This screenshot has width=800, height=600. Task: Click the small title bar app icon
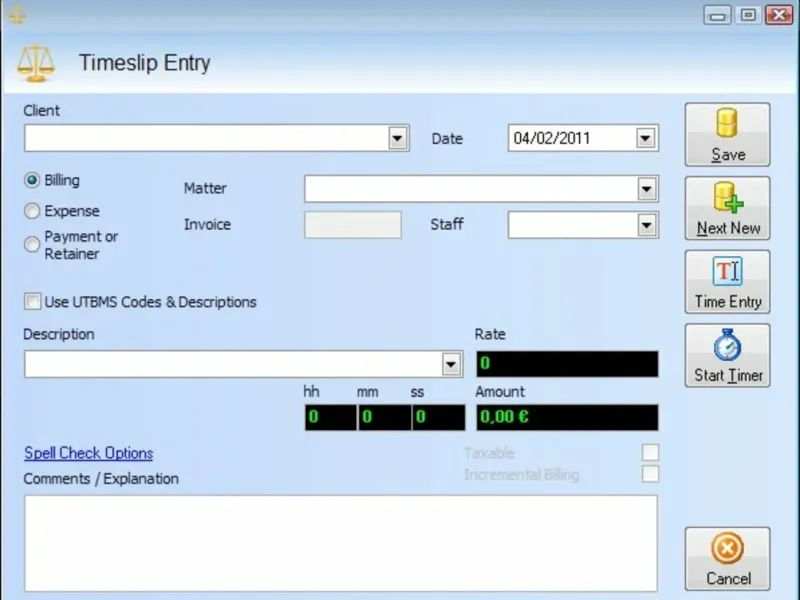(x=17, y=14)
